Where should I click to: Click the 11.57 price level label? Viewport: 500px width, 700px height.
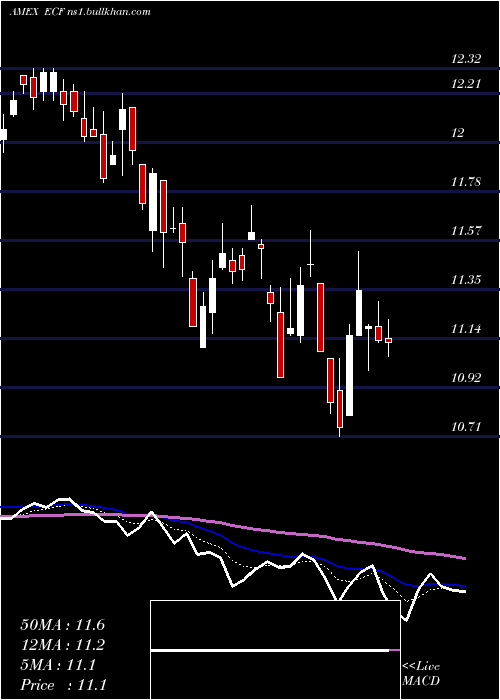click(466, 231)
